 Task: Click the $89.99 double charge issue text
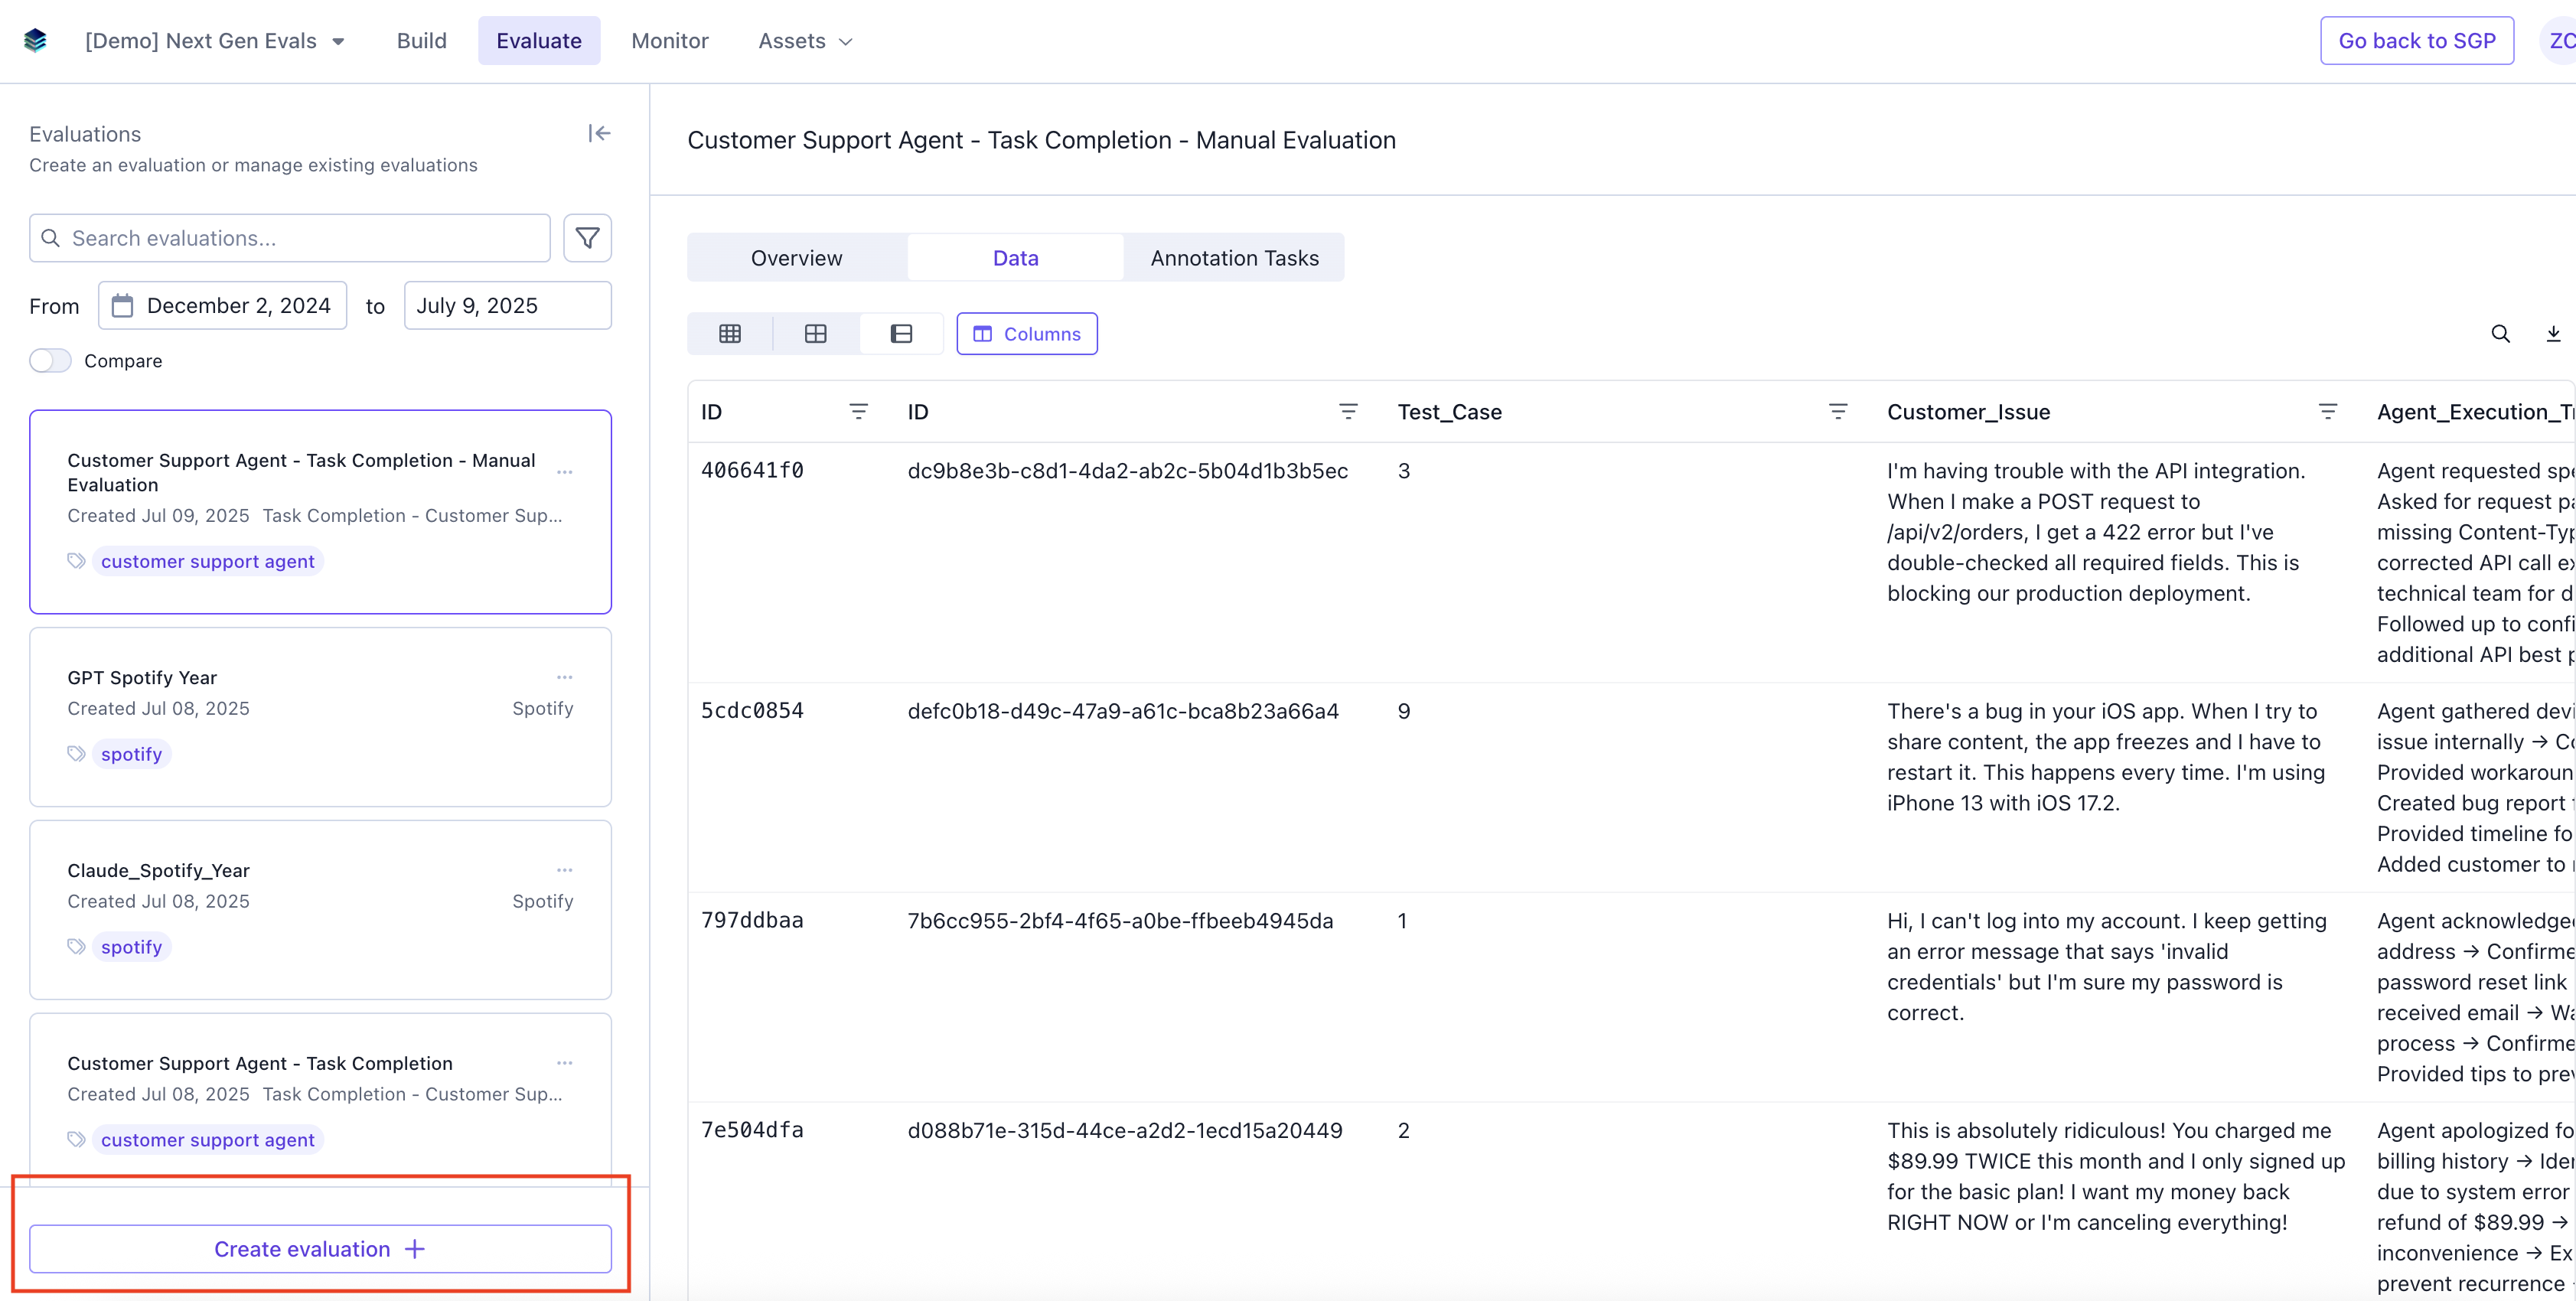point(2116,1177)
